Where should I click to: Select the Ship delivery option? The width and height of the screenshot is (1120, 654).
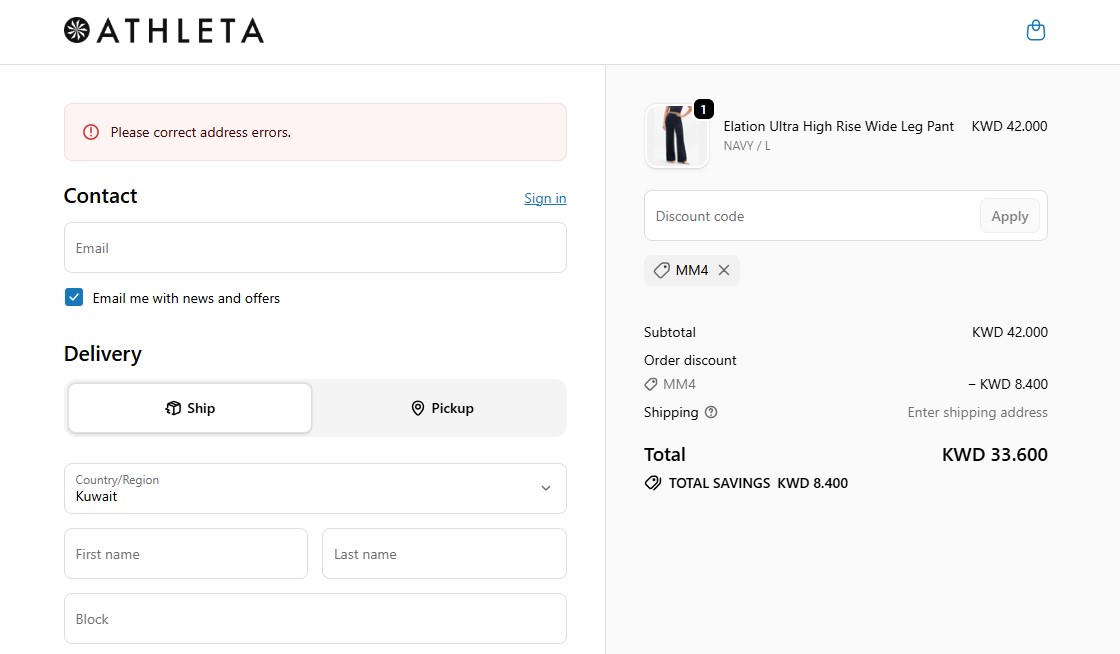190,408
